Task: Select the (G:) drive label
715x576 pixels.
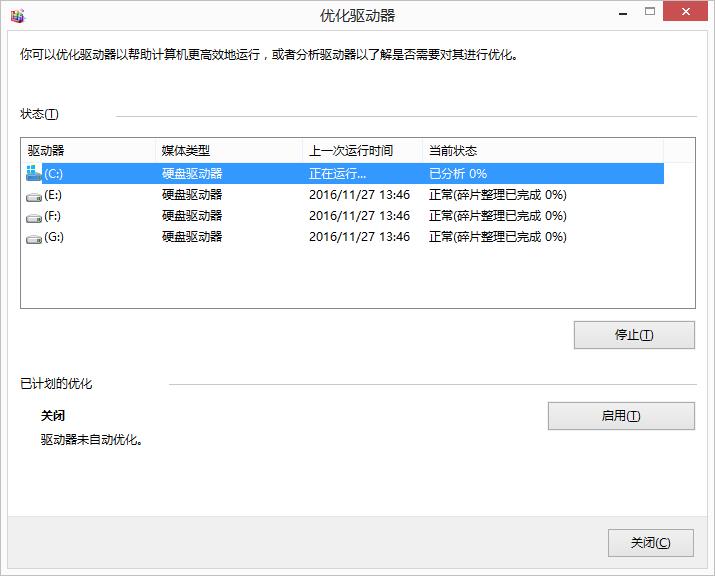Action: click(x=54, y=237)
